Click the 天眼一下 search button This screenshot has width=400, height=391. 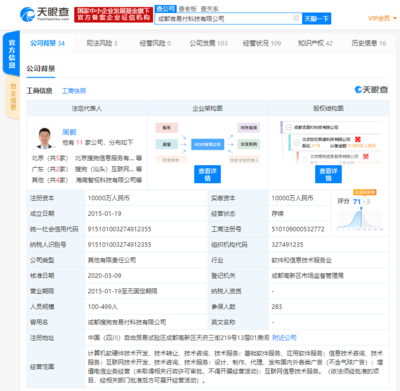(316, 19)
